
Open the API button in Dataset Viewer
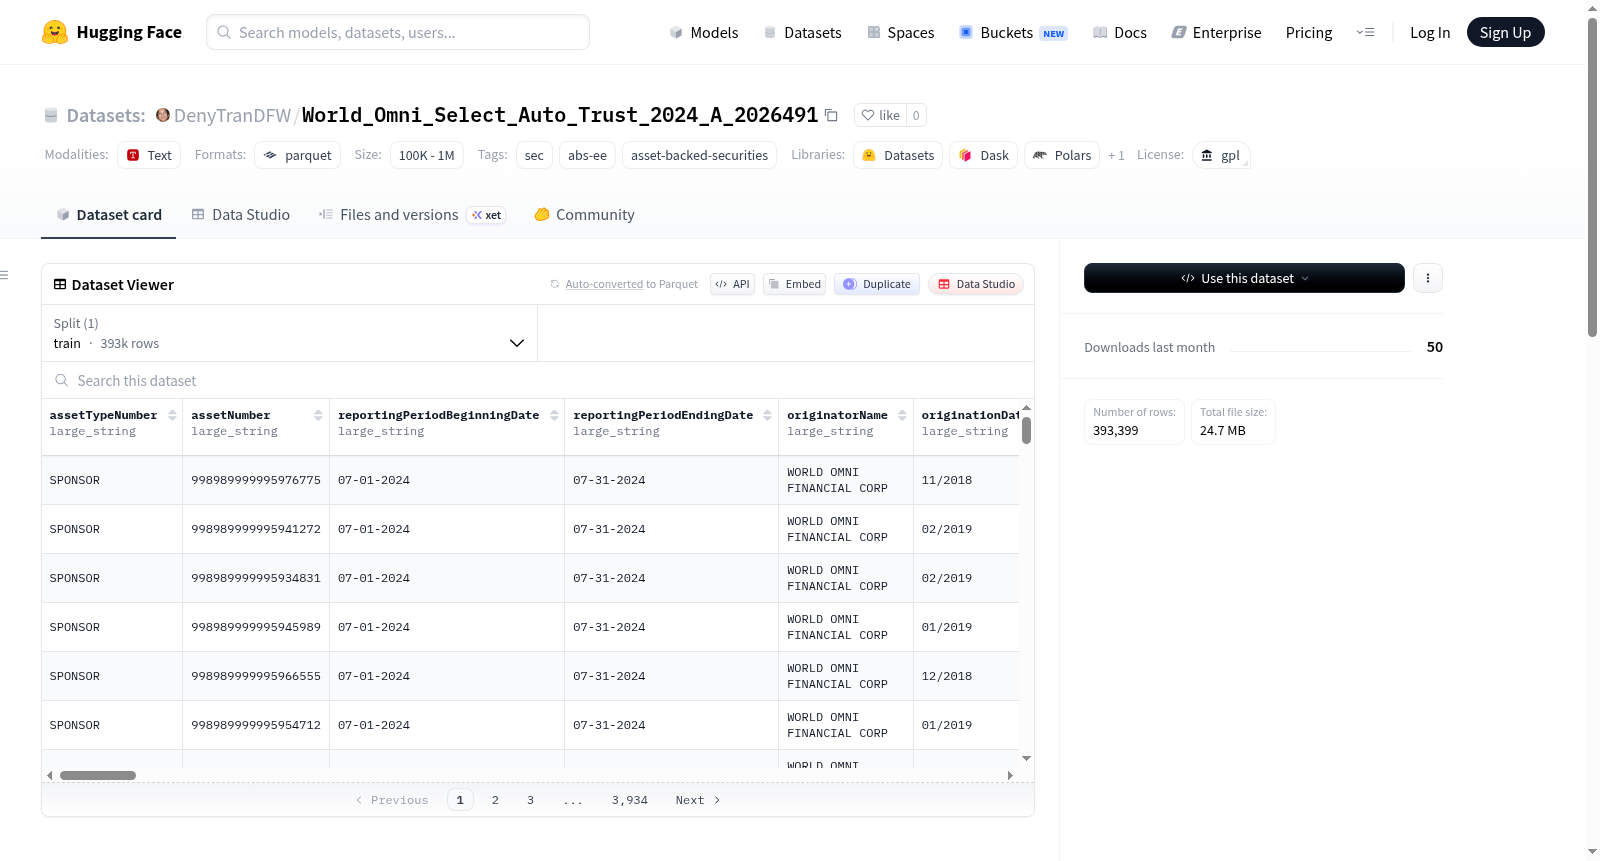click(732, 284)
